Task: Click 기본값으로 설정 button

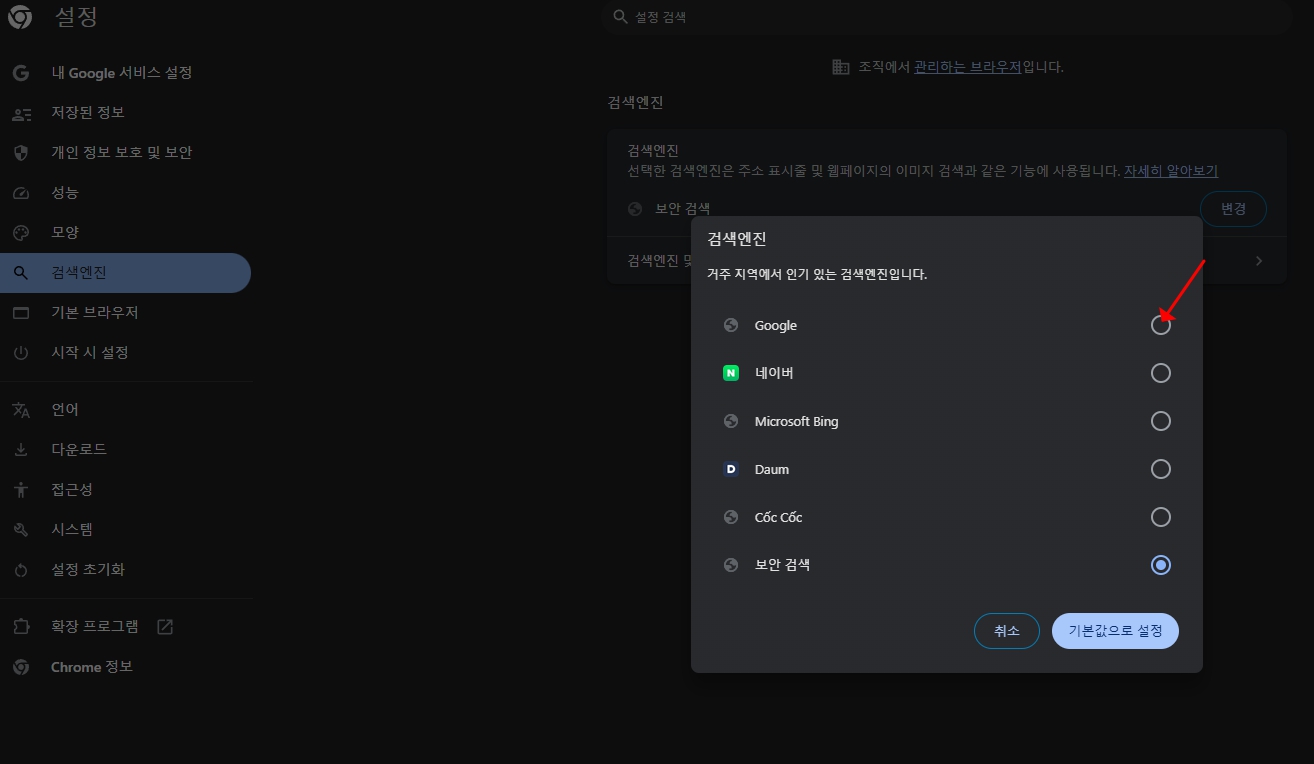Action: click(x=1115, y=631)
